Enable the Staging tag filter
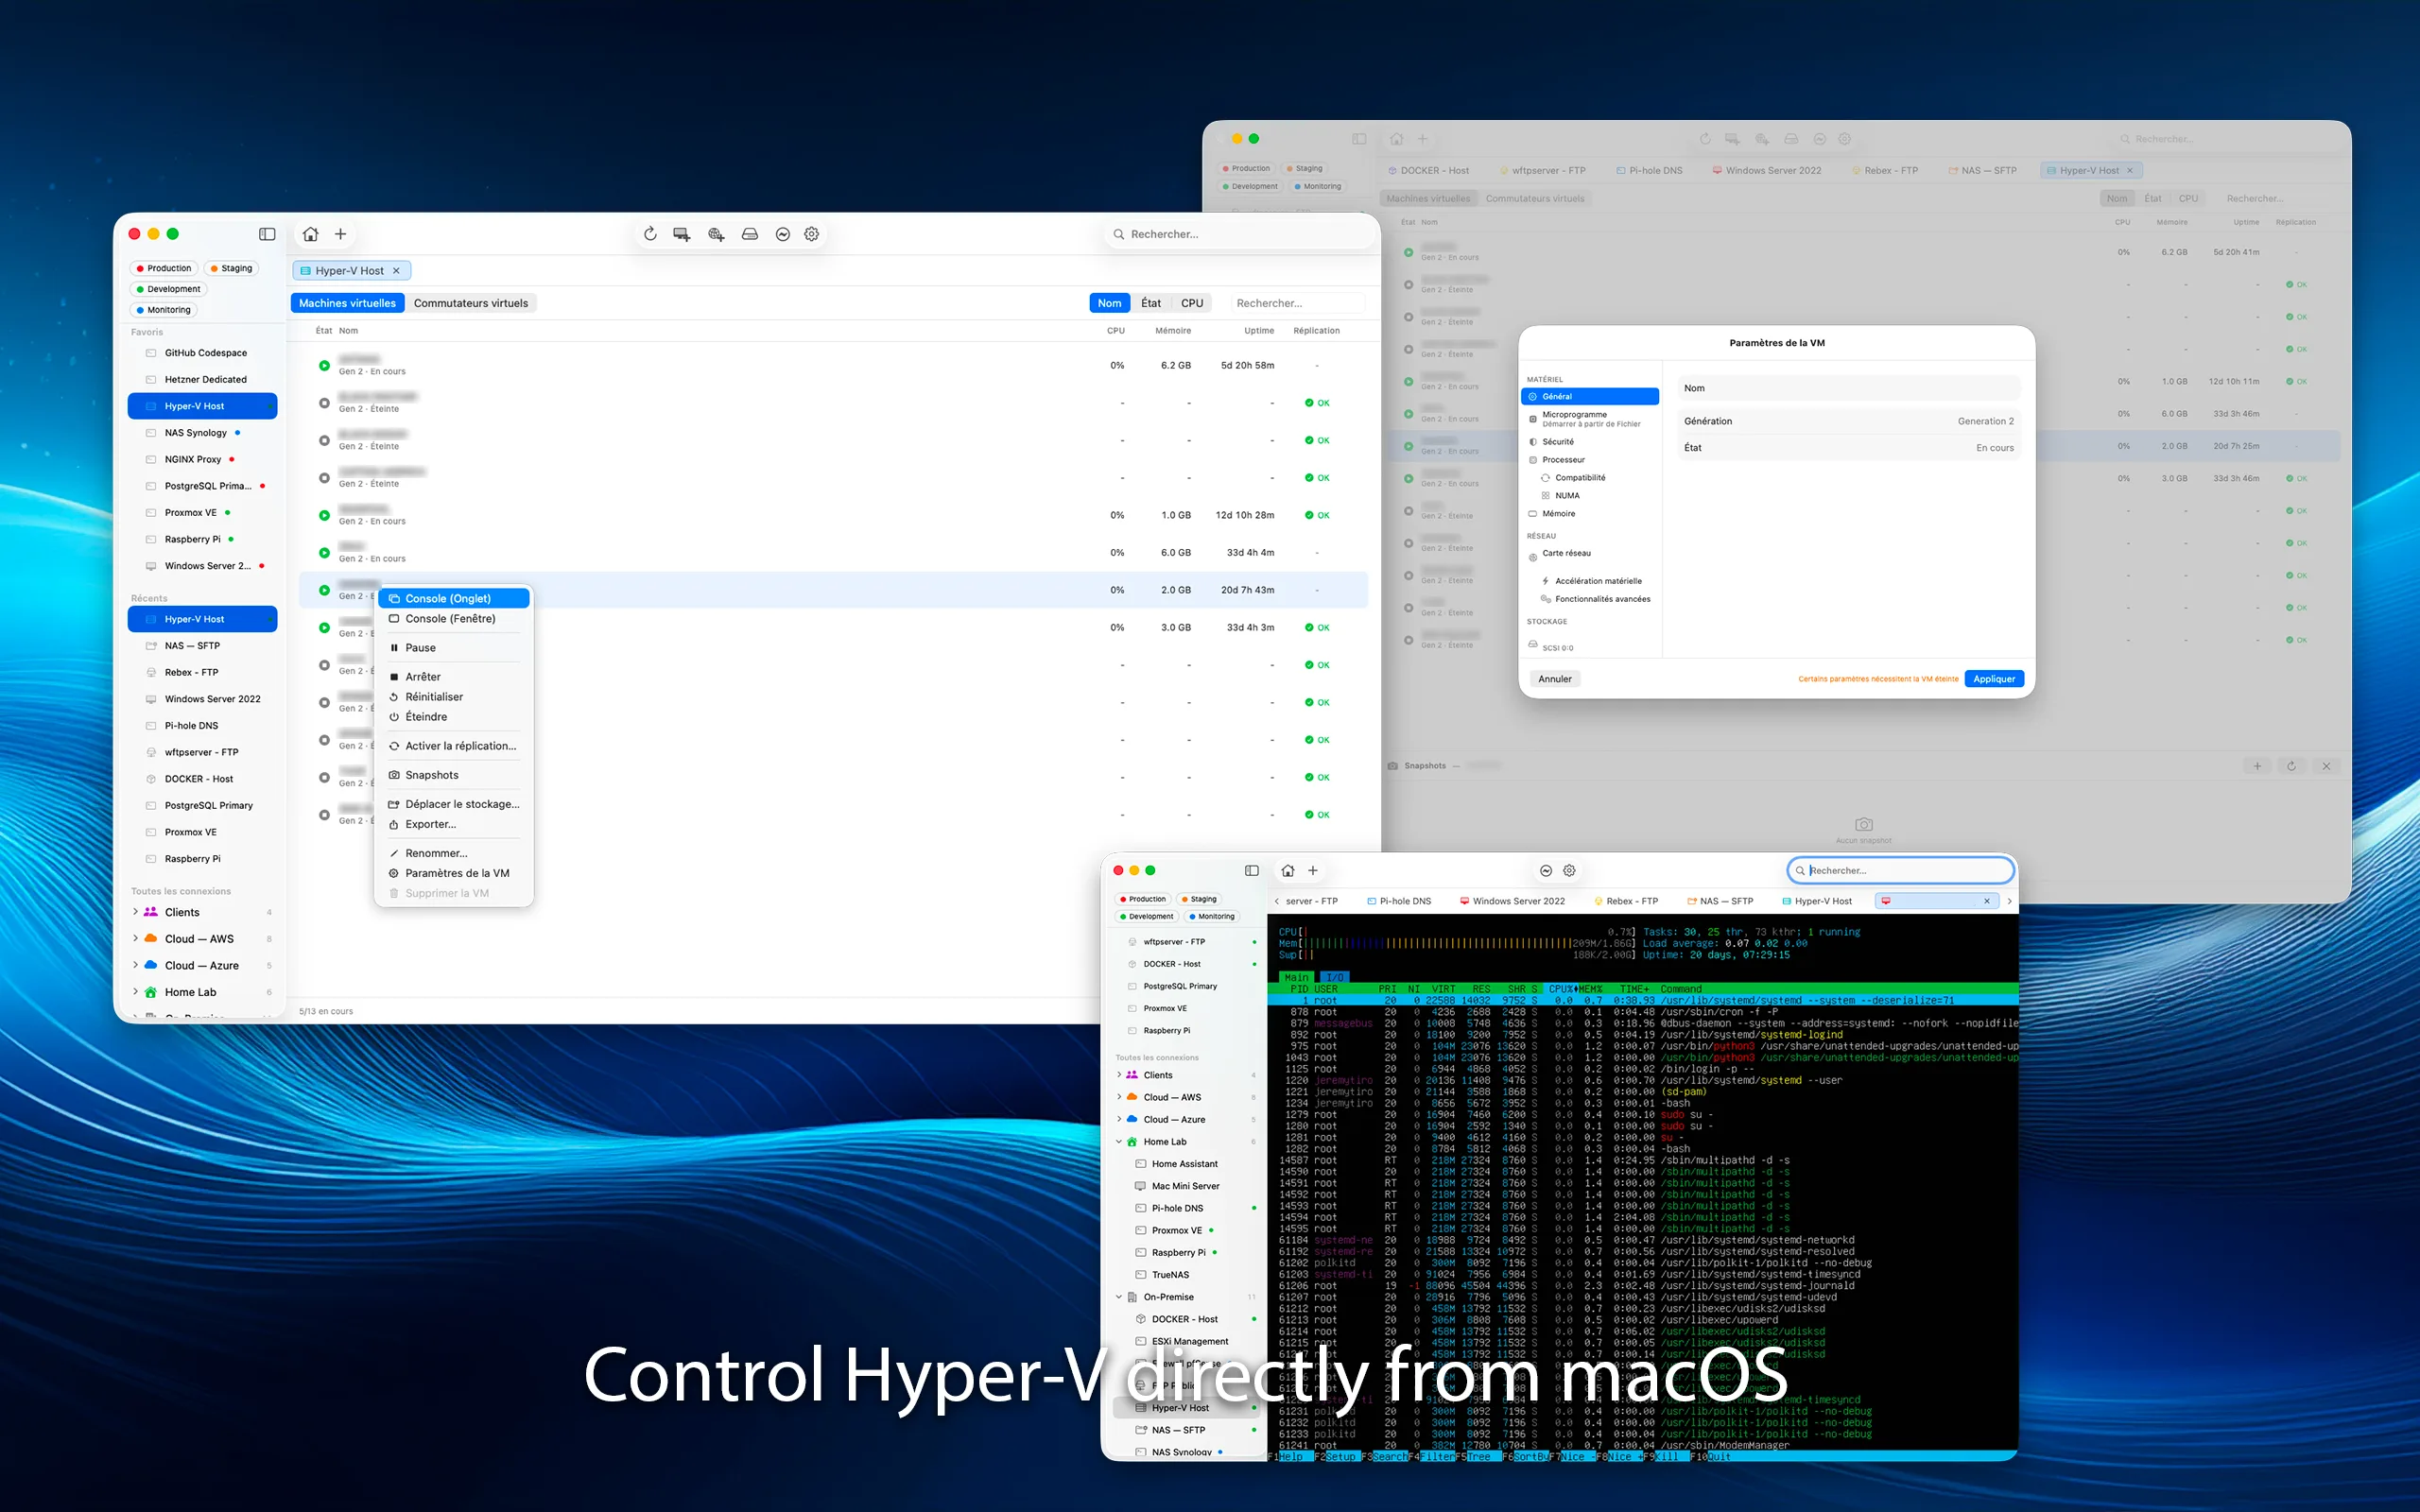This screenshot has width=2420, height=1512. pos(231,267)
